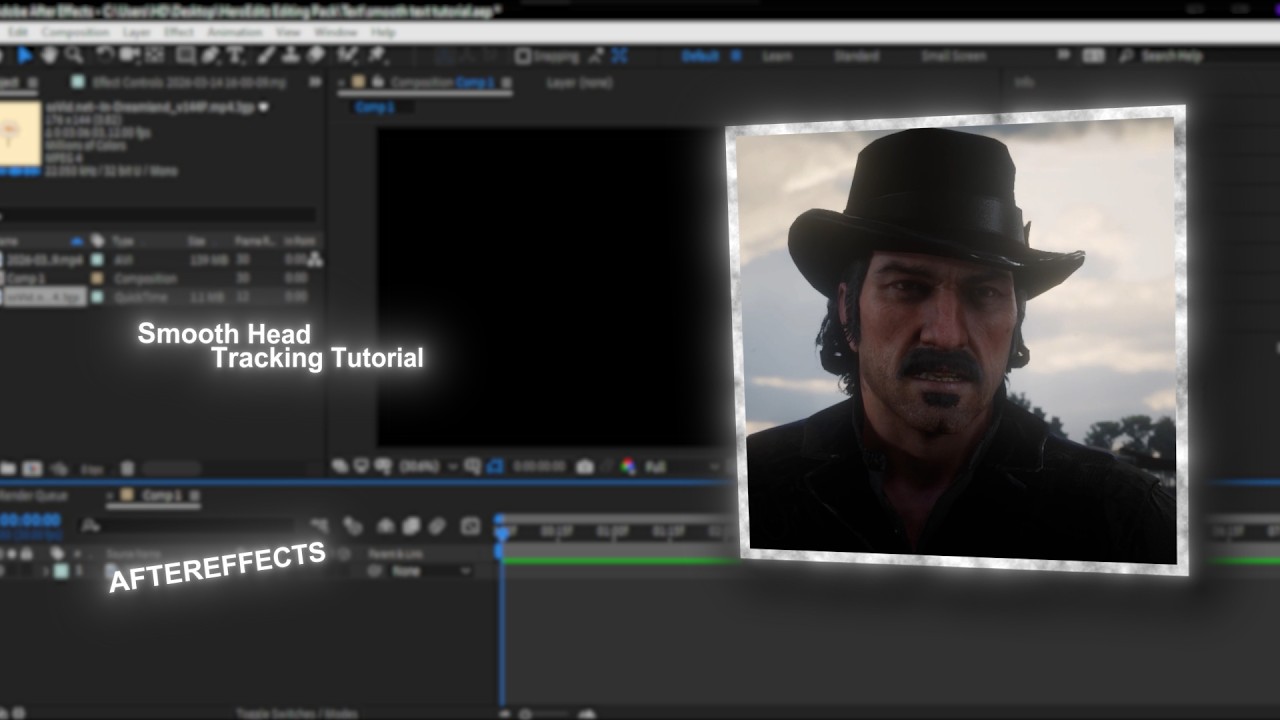The height and width of the screenshot is (720, 1280).
Task: Open the Full resolution dropdown
Action: coord(682,467)
